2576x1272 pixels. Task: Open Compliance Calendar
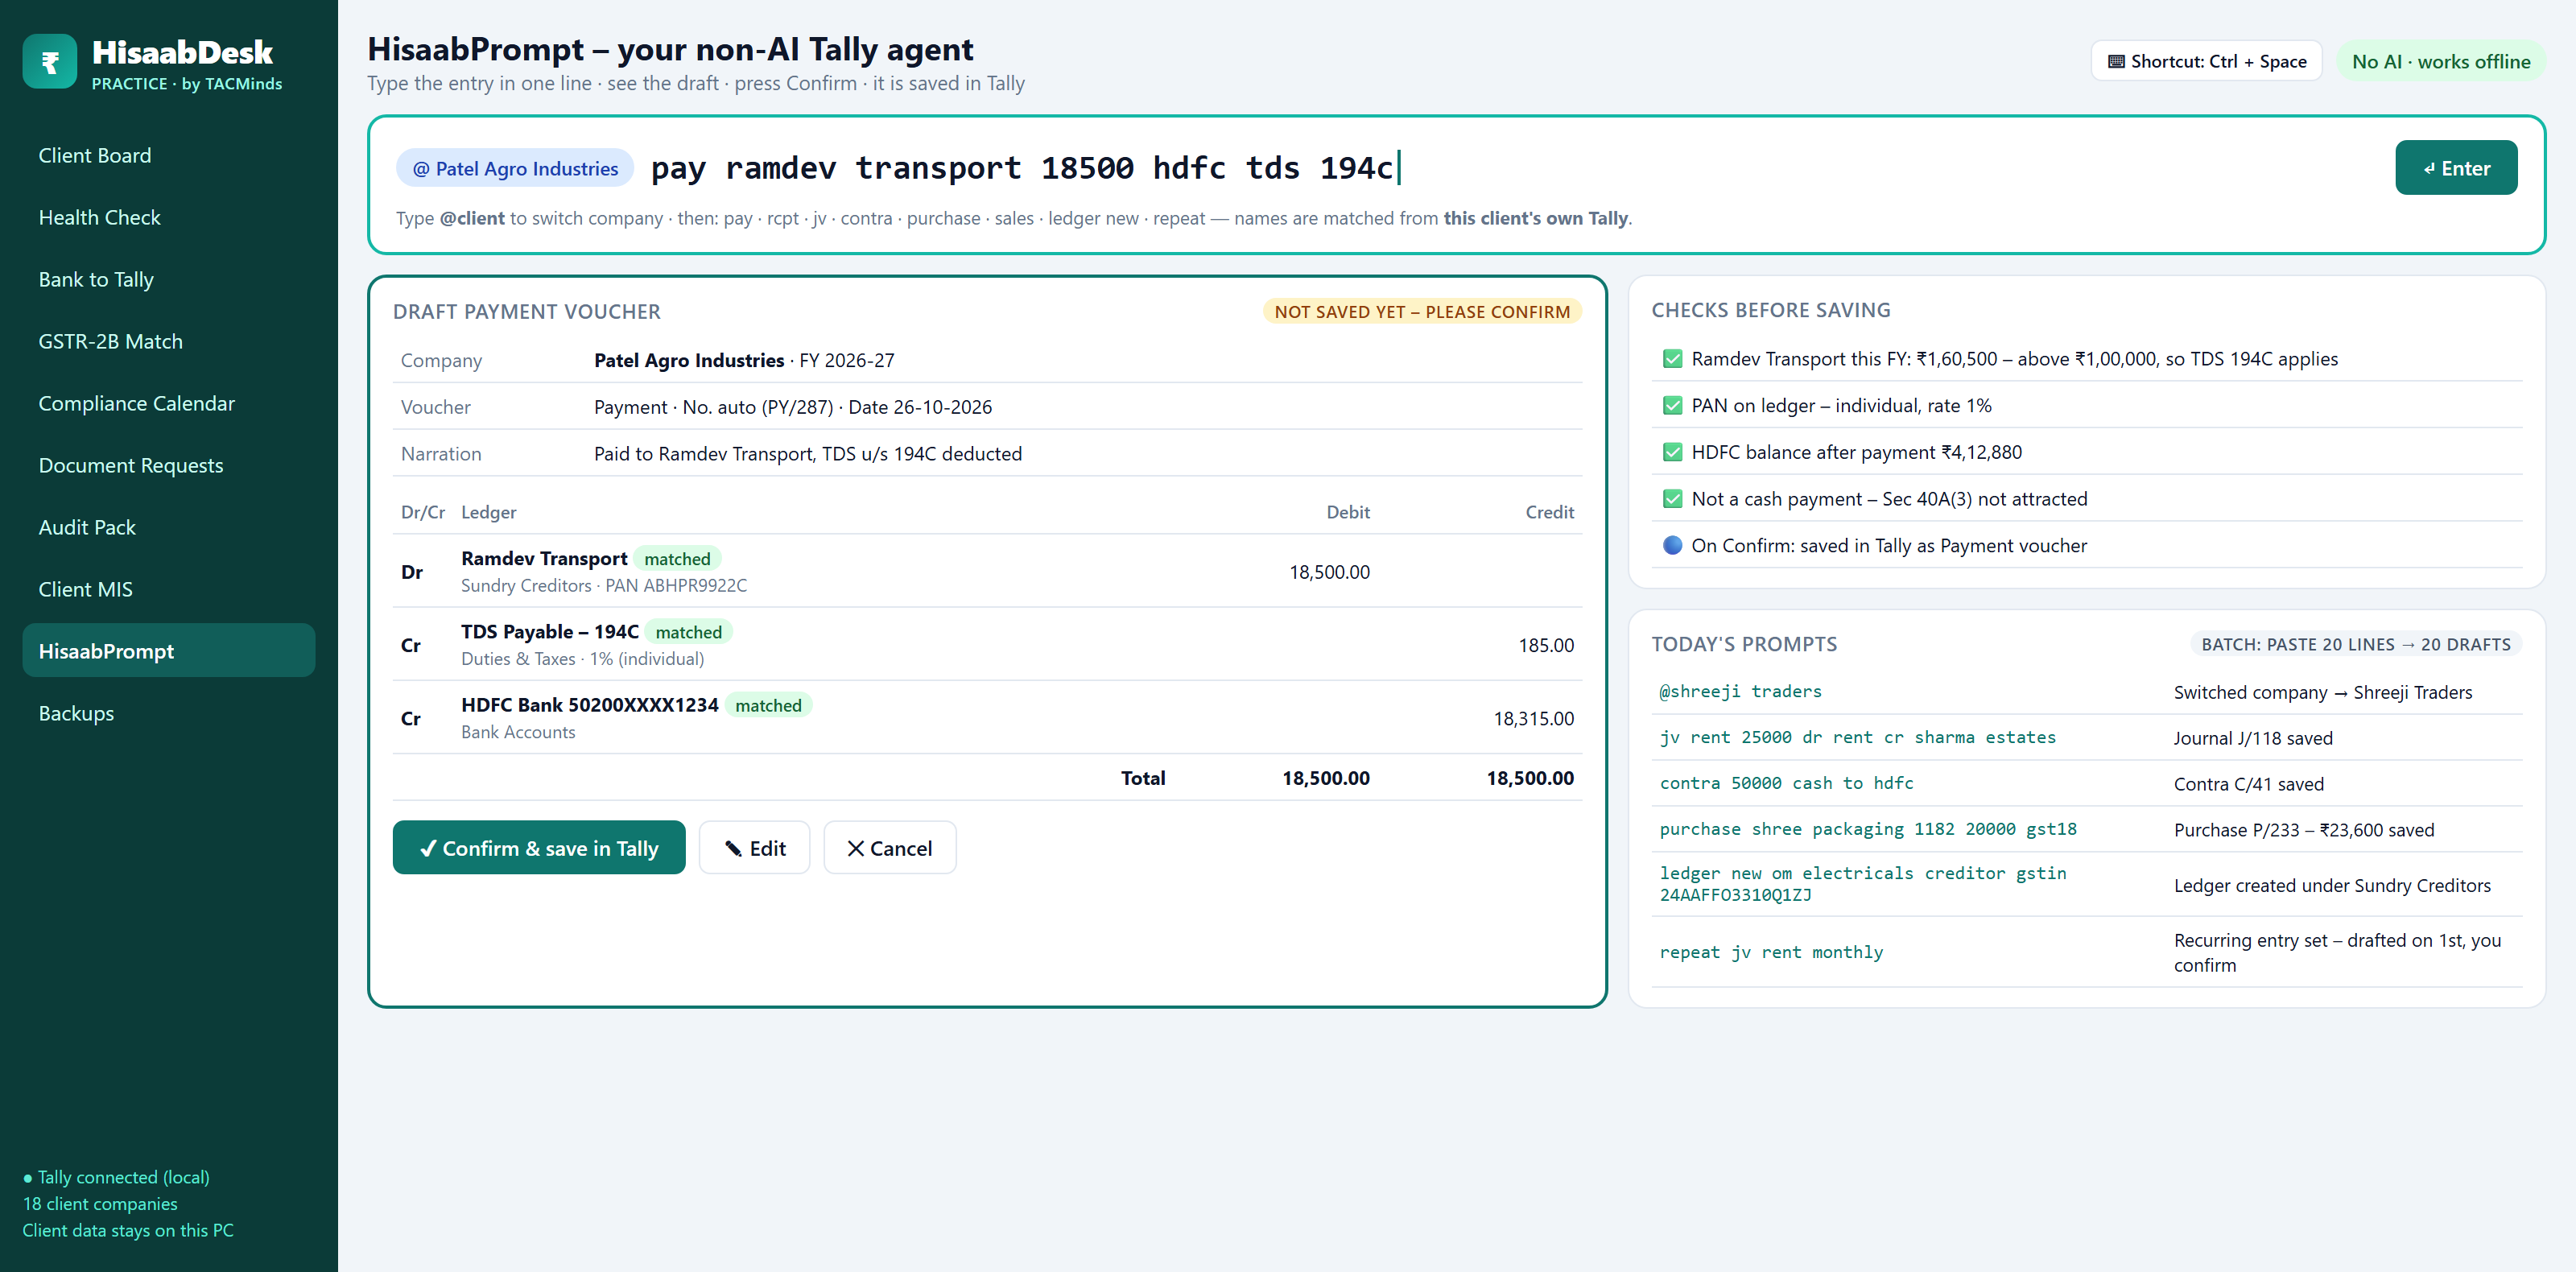point(168,403)
